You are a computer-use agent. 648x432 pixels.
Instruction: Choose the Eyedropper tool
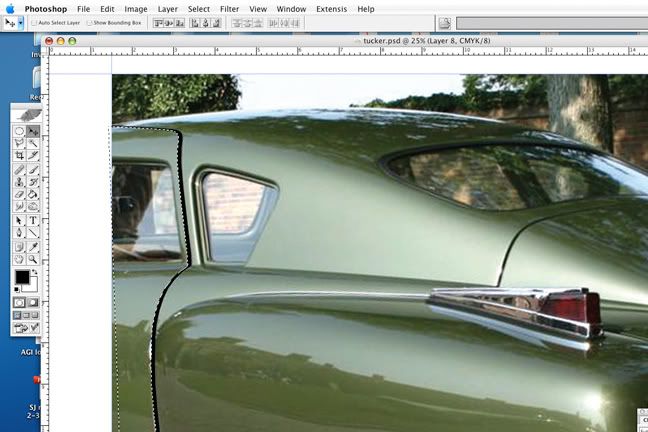coord(33,246)
